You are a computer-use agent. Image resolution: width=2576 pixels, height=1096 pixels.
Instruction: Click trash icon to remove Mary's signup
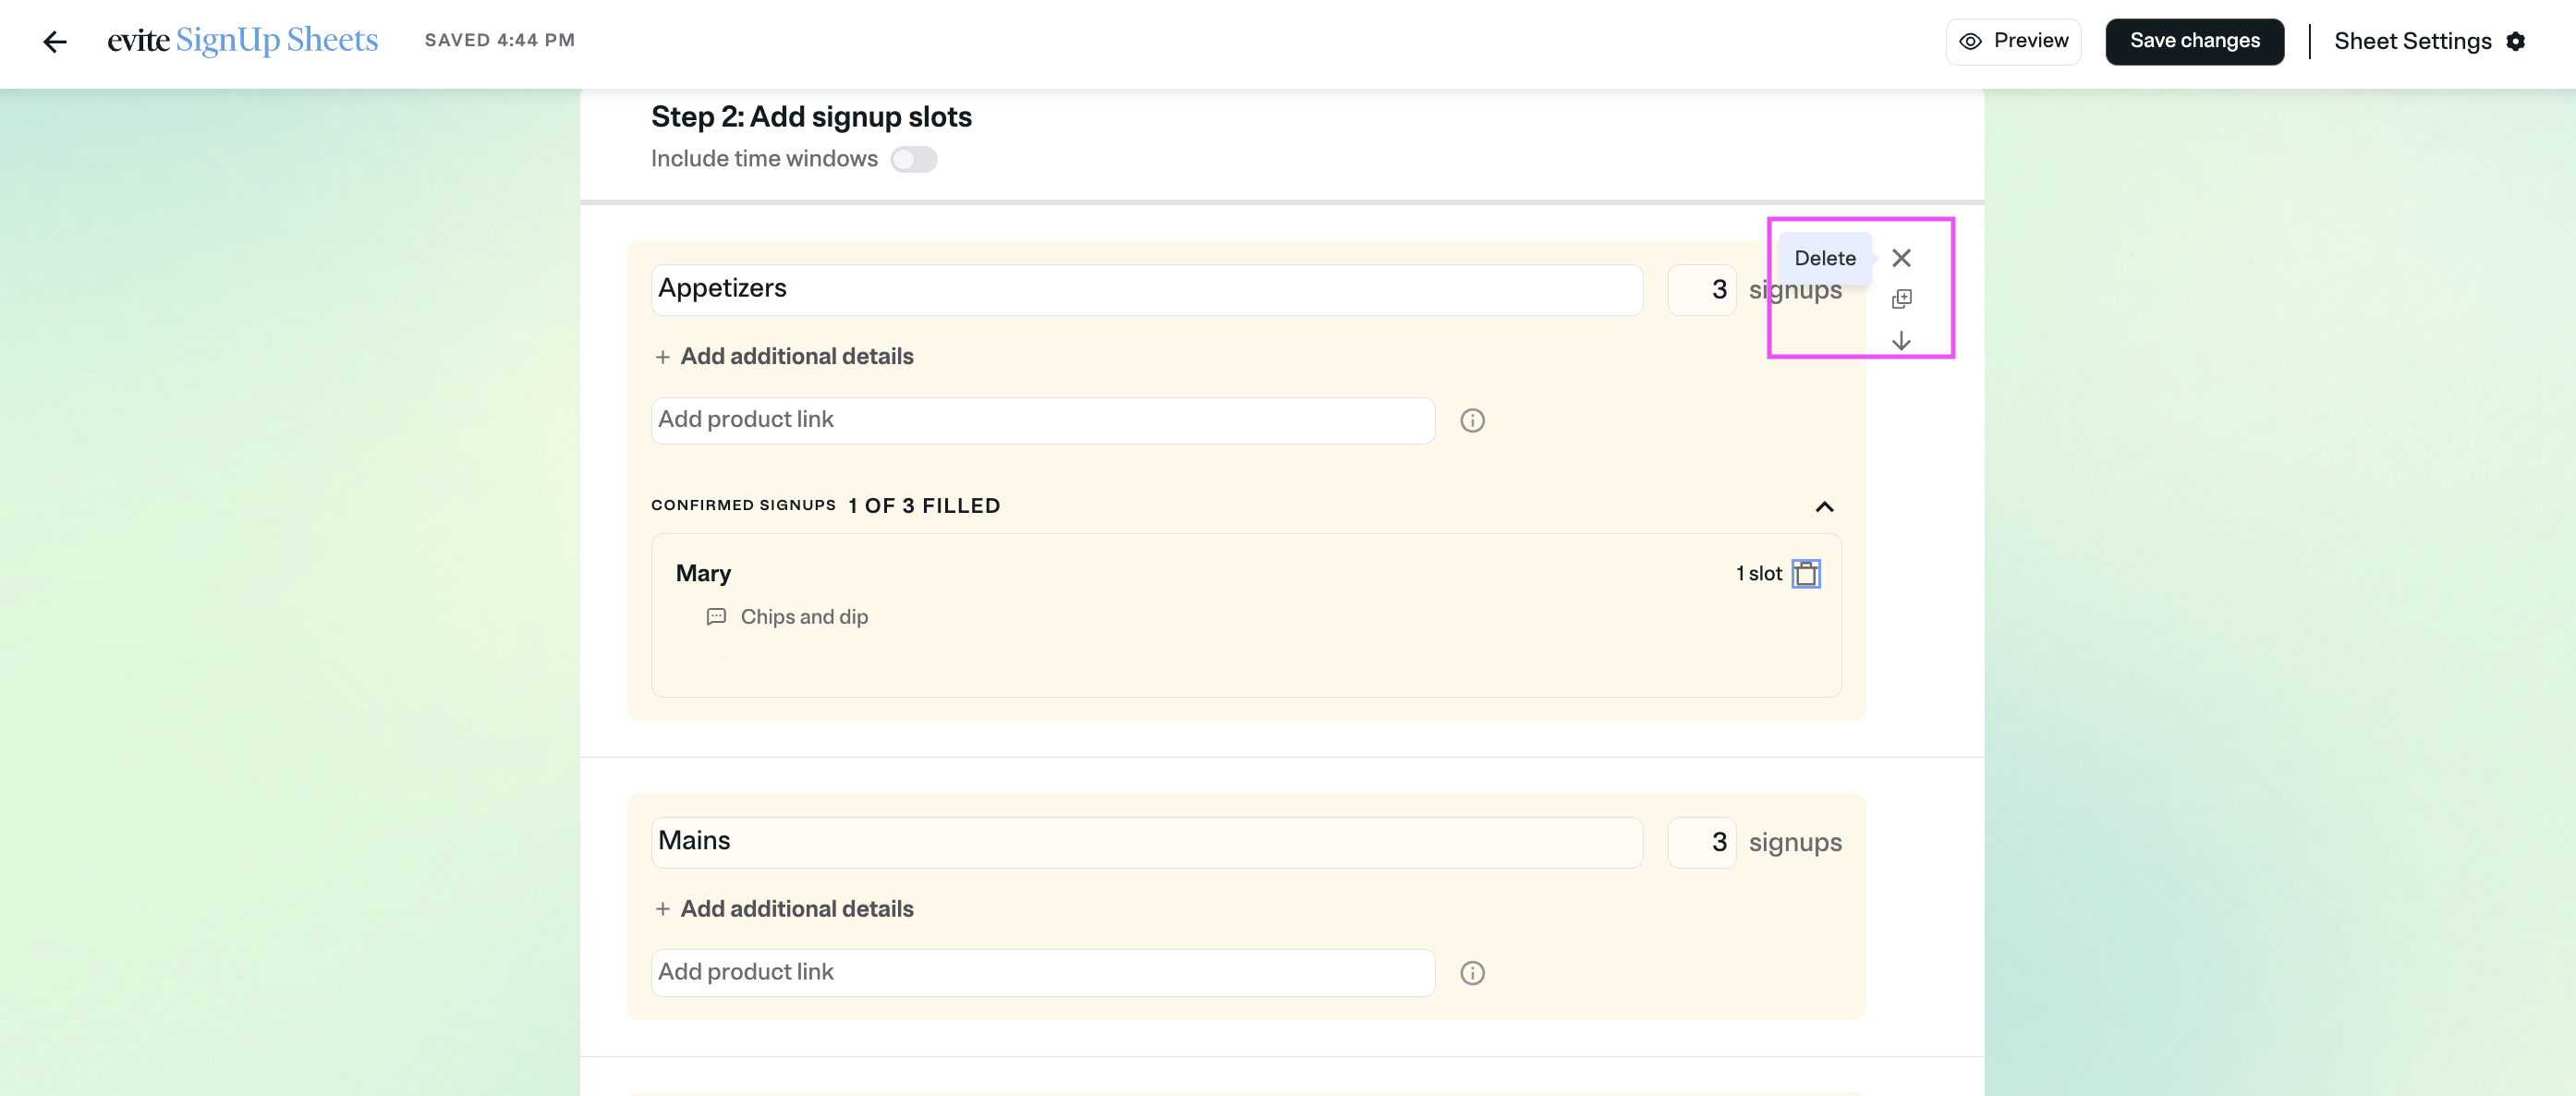[x=1806, y=574]
